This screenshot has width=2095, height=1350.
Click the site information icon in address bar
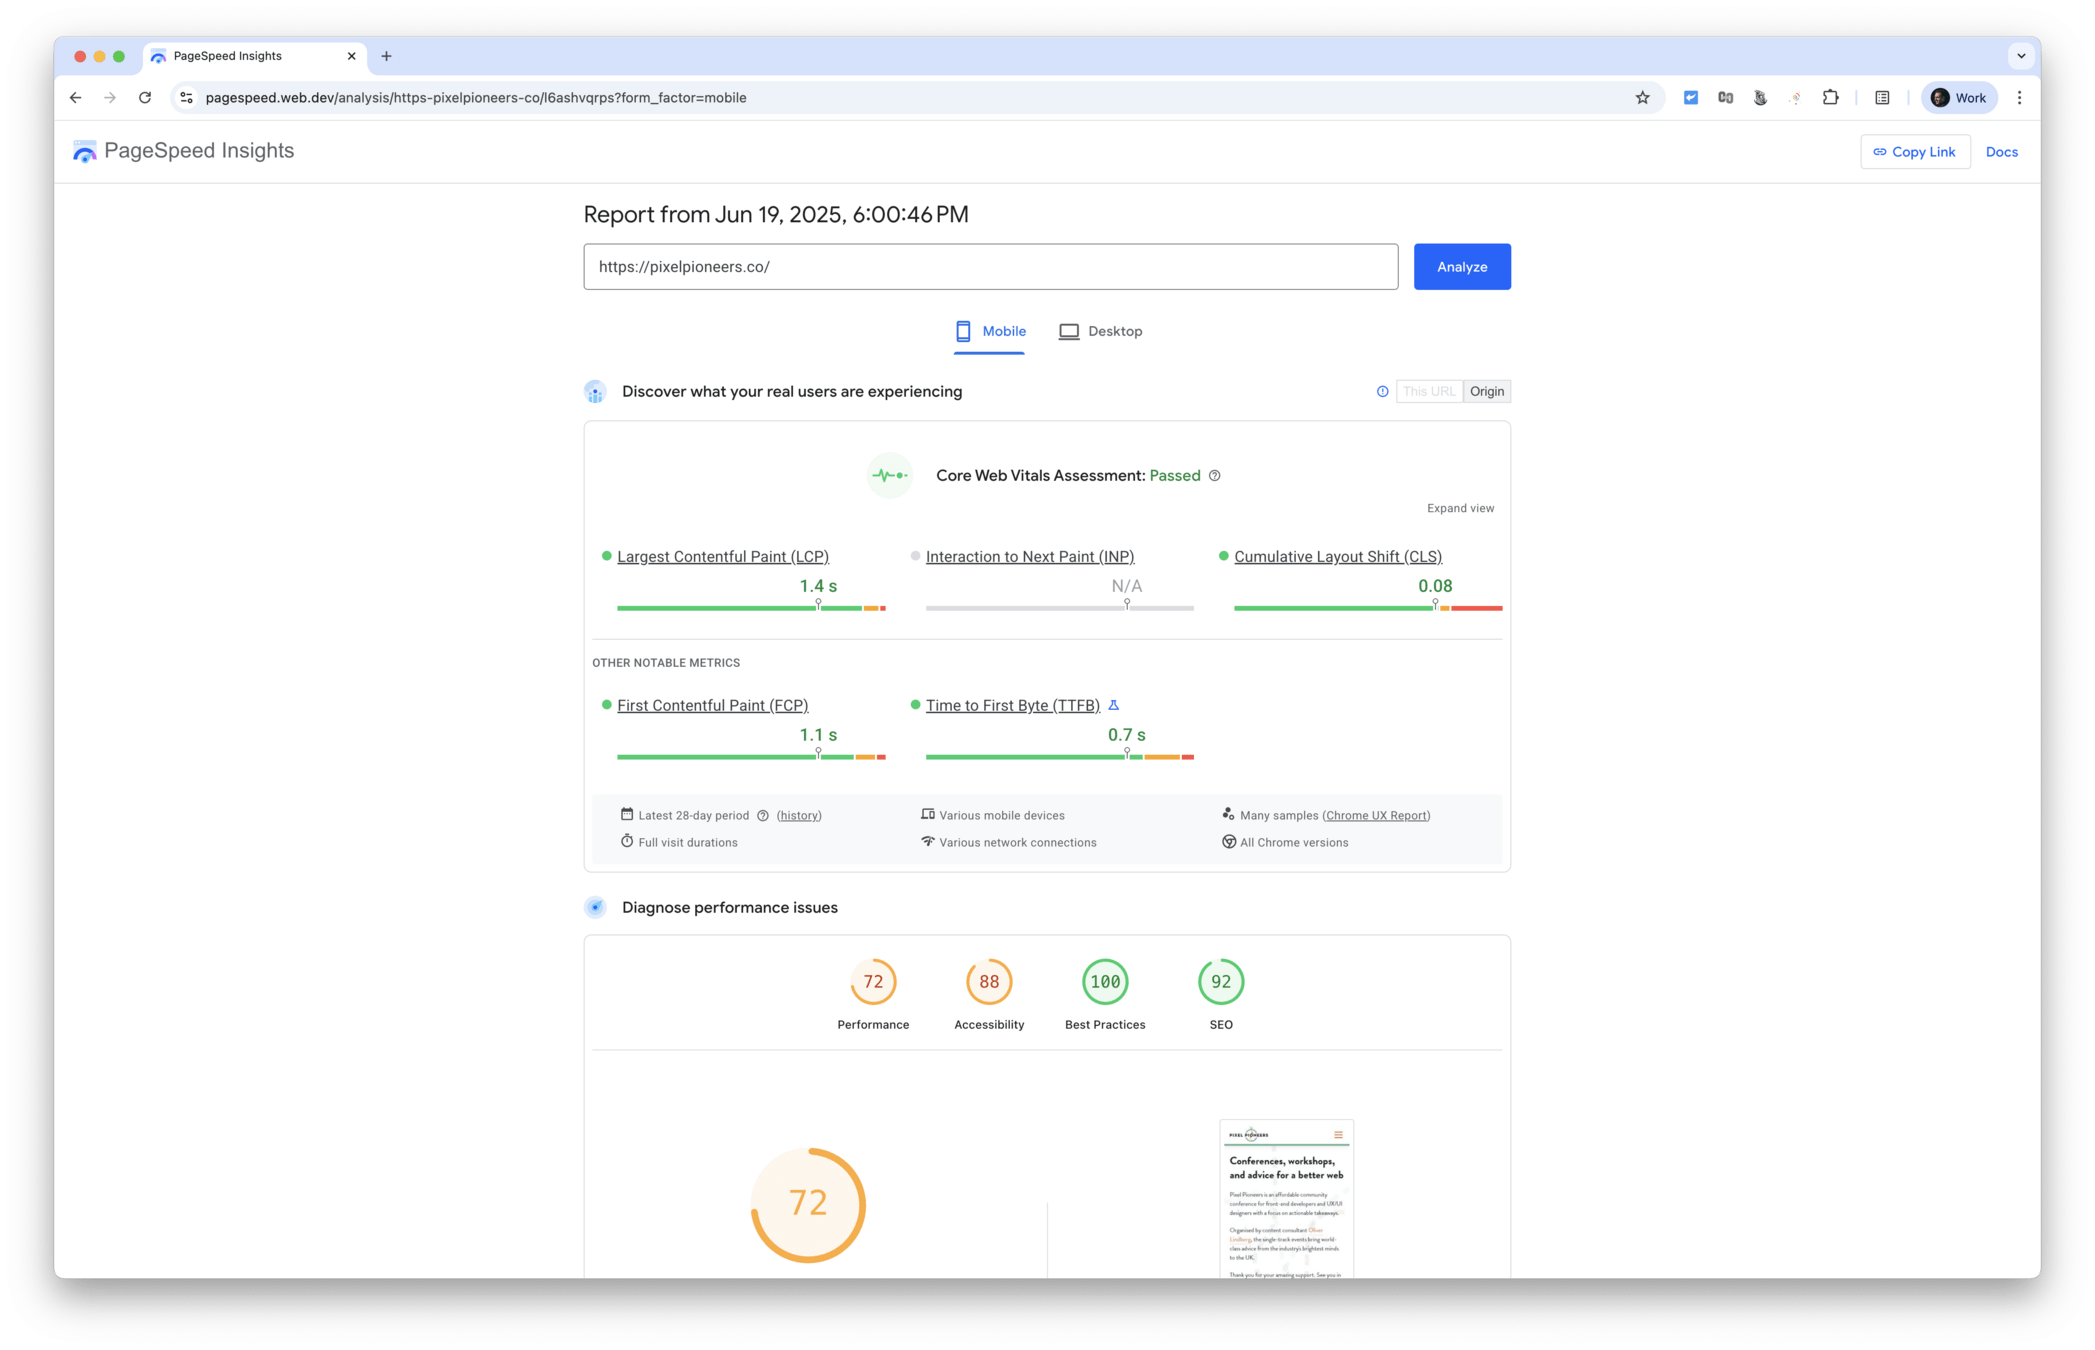tap(186, 97)
